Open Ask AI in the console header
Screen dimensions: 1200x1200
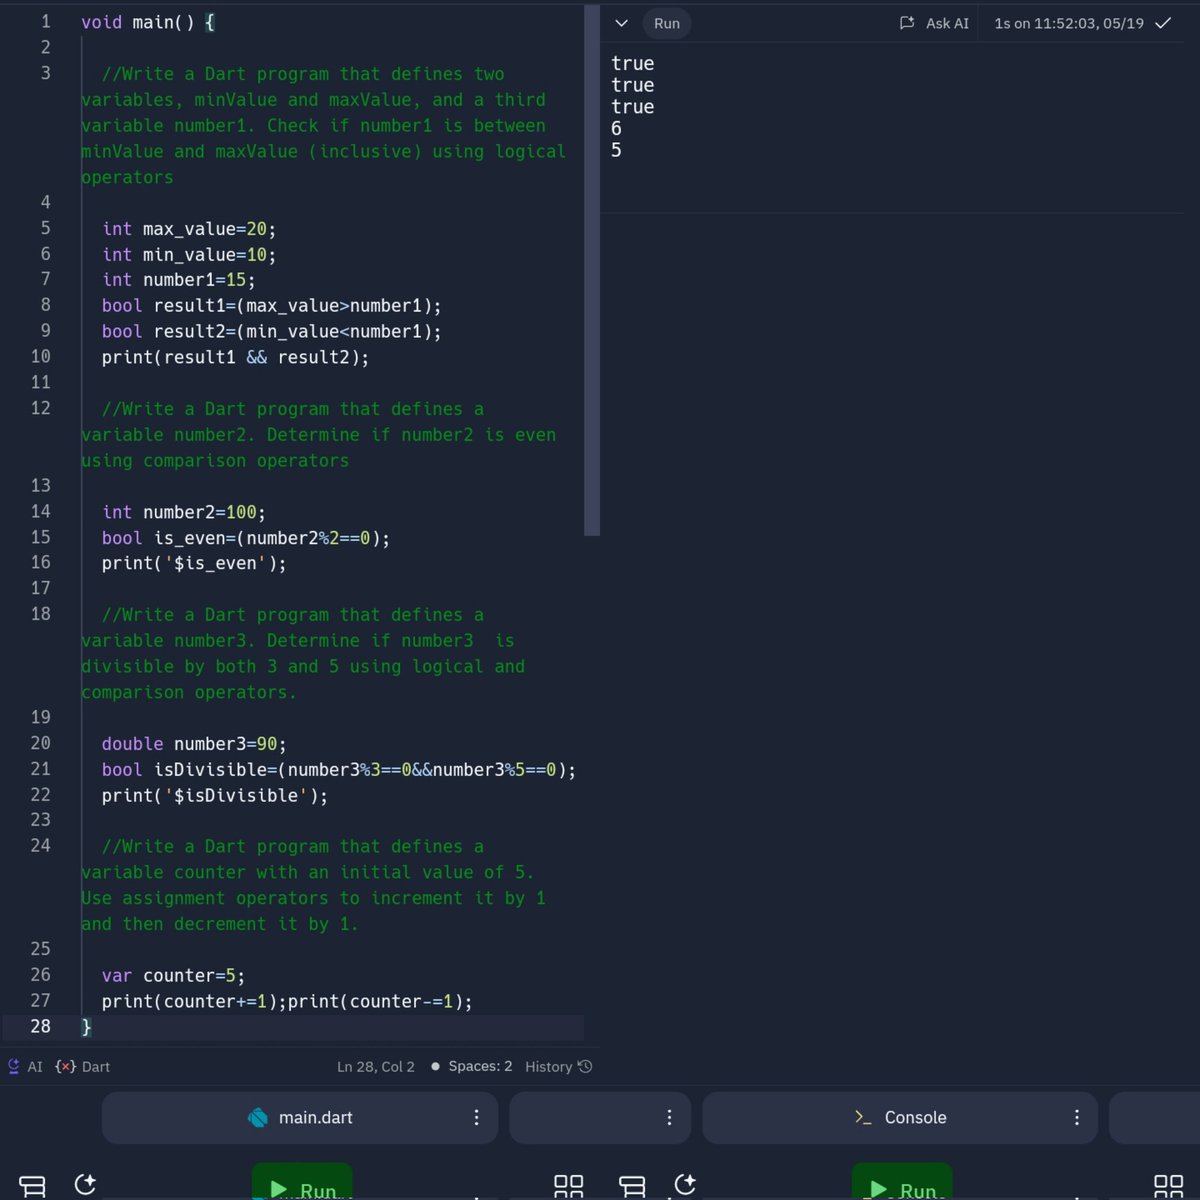click(934, 23)
